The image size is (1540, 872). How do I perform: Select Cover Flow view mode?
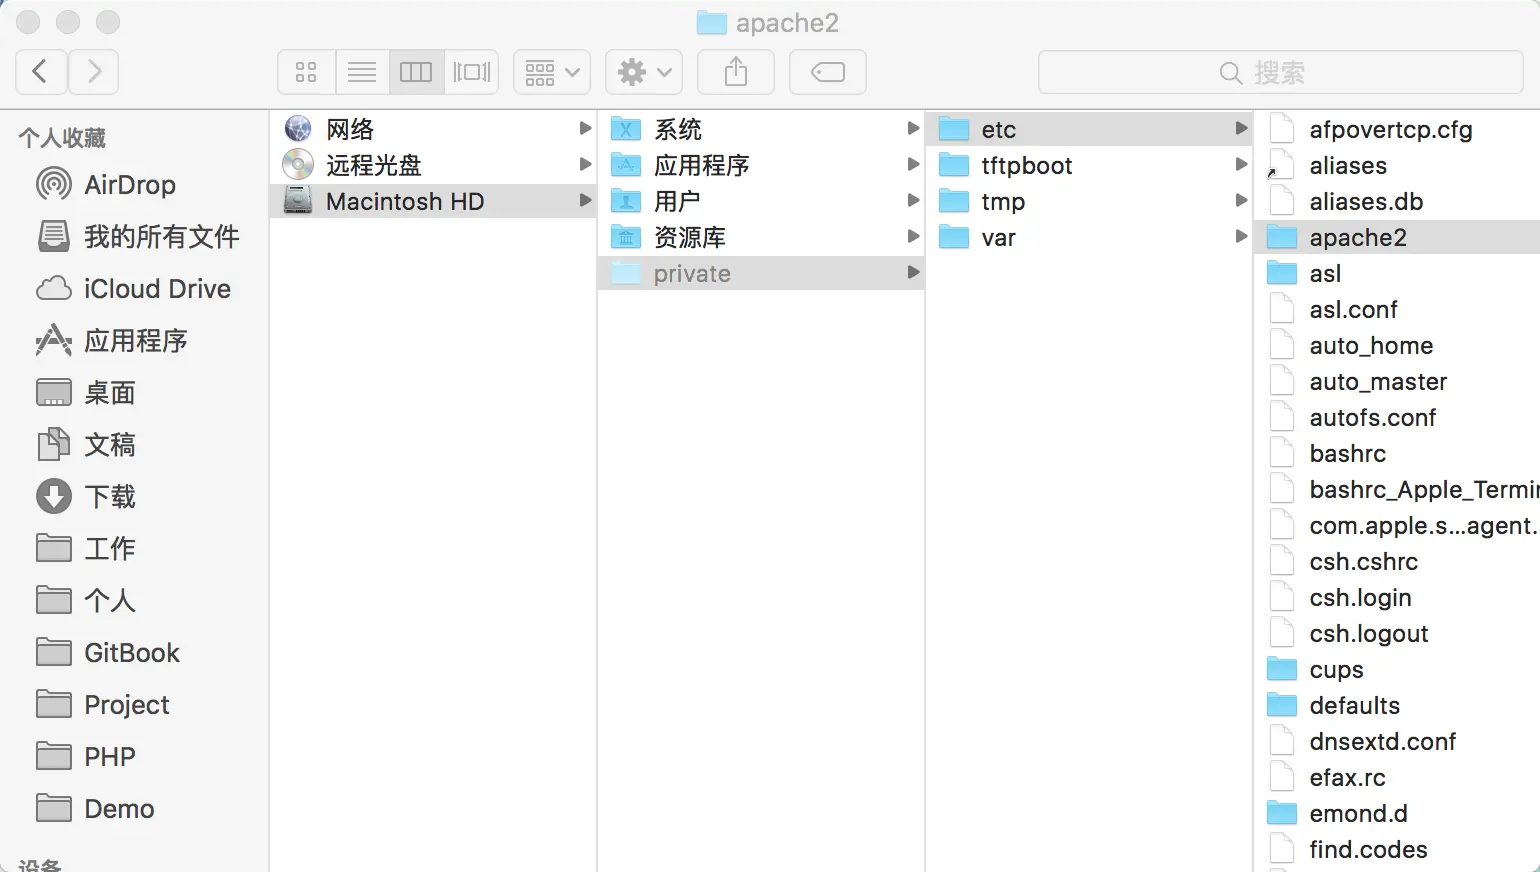tap(471, 71)
